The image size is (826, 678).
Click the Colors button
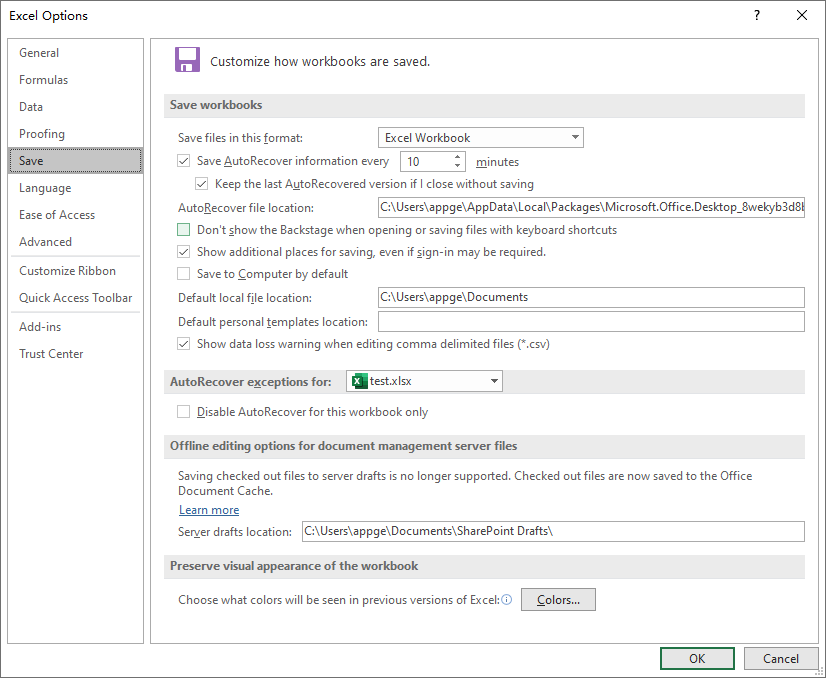[x=557, y=599]
